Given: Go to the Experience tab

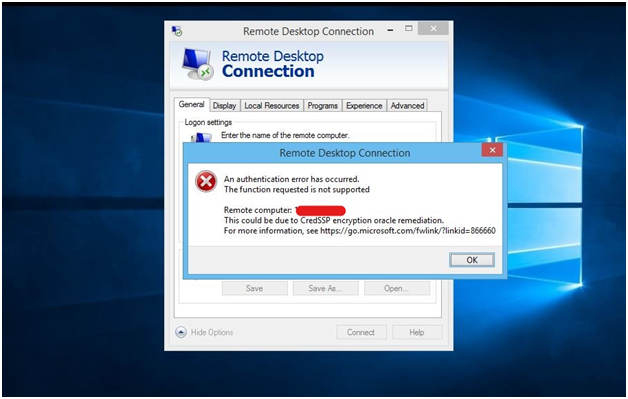Looking at the screenshot, I should click(x=364, y=106).
